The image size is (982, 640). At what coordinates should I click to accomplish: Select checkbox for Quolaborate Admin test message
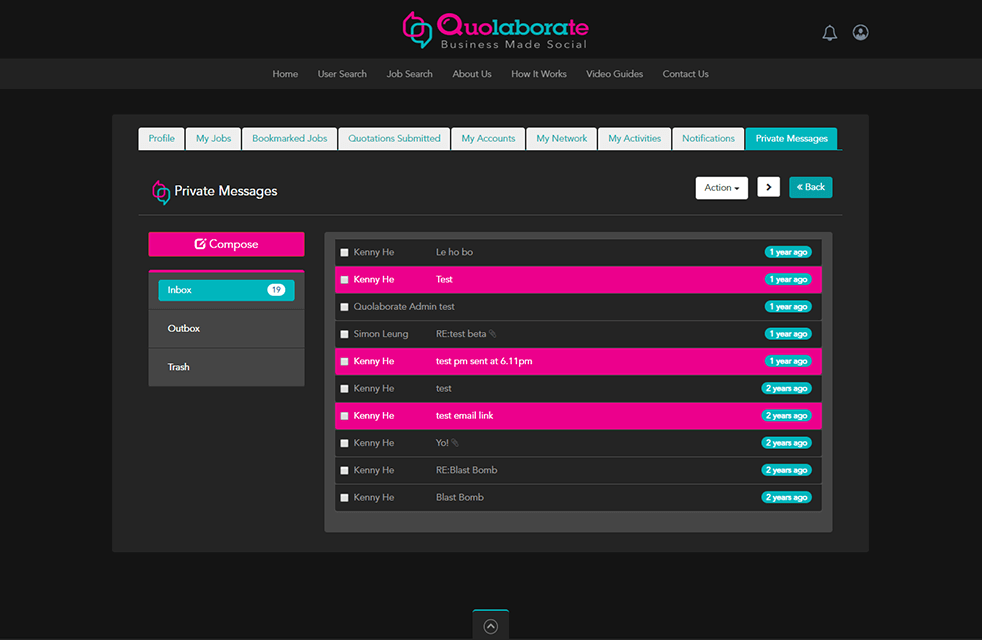tap(345, 307)
